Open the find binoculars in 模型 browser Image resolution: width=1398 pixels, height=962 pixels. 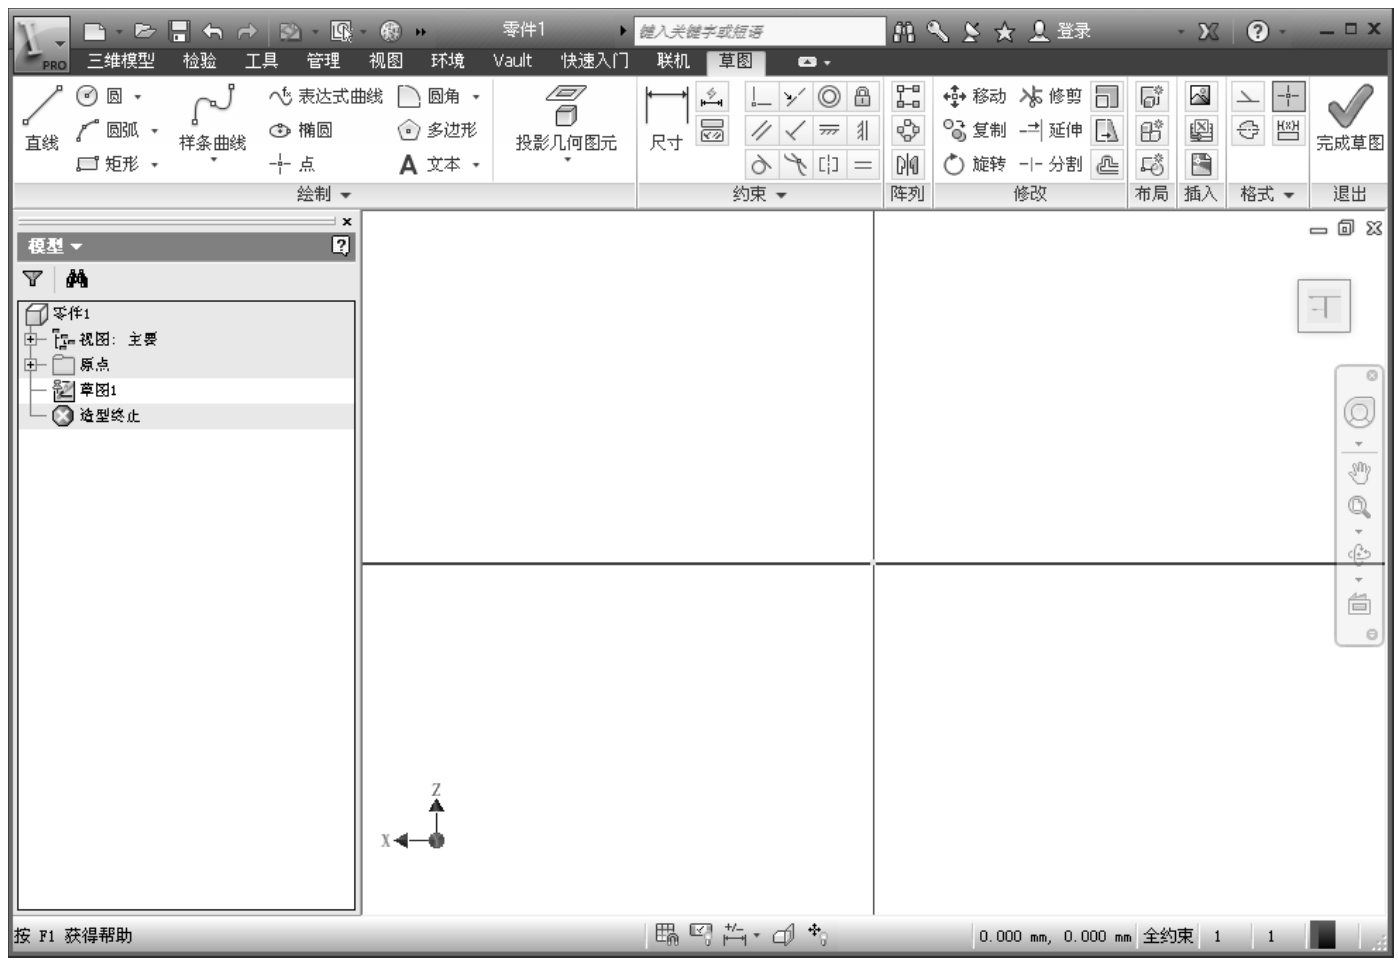pos(76,279)
